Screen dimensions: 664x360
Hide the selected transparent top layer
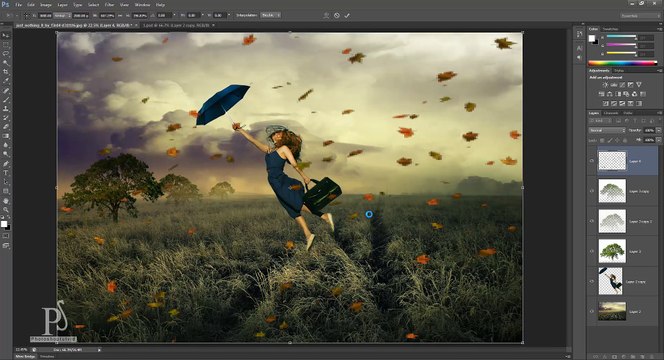tap(592, 161)
